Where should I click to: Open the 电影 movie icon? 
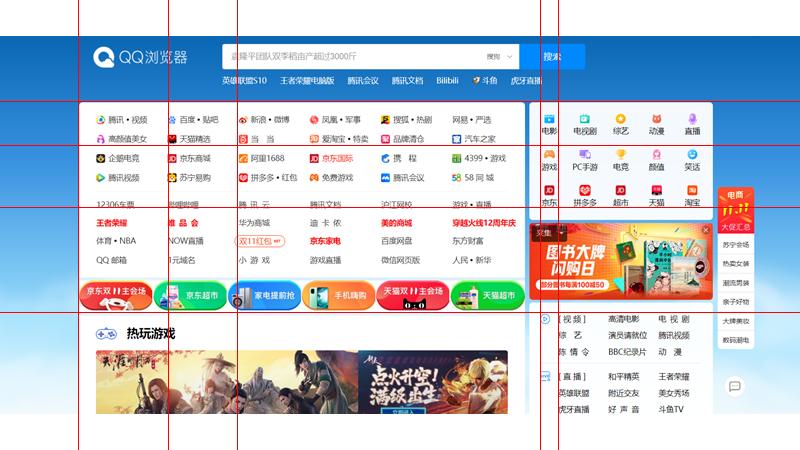[x=549, y=119]
